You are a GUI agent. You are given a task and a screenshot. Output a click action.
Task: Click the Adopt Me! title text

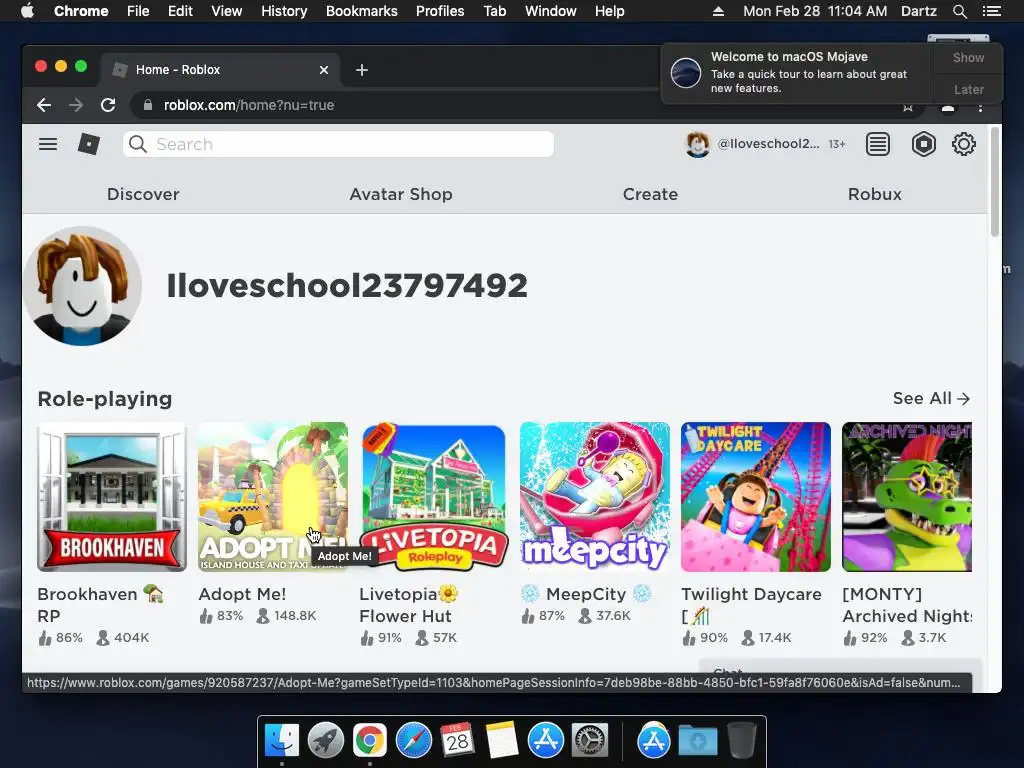(x=242, y=594)
